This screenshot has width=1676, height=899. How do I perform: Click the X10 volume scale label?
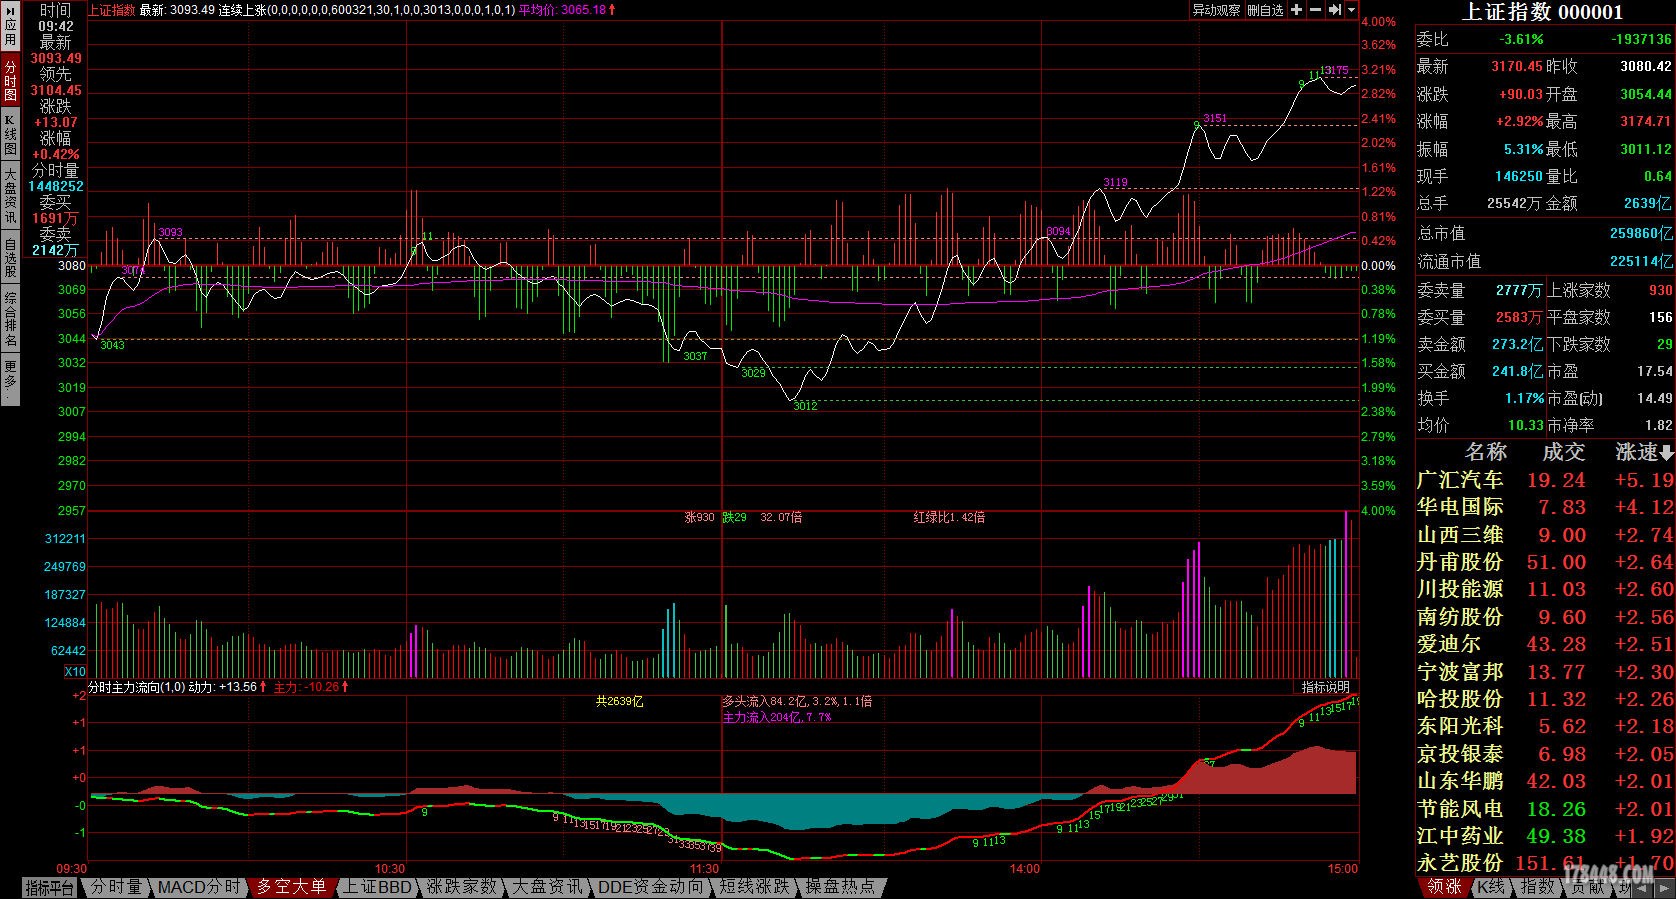click(75, 672)
